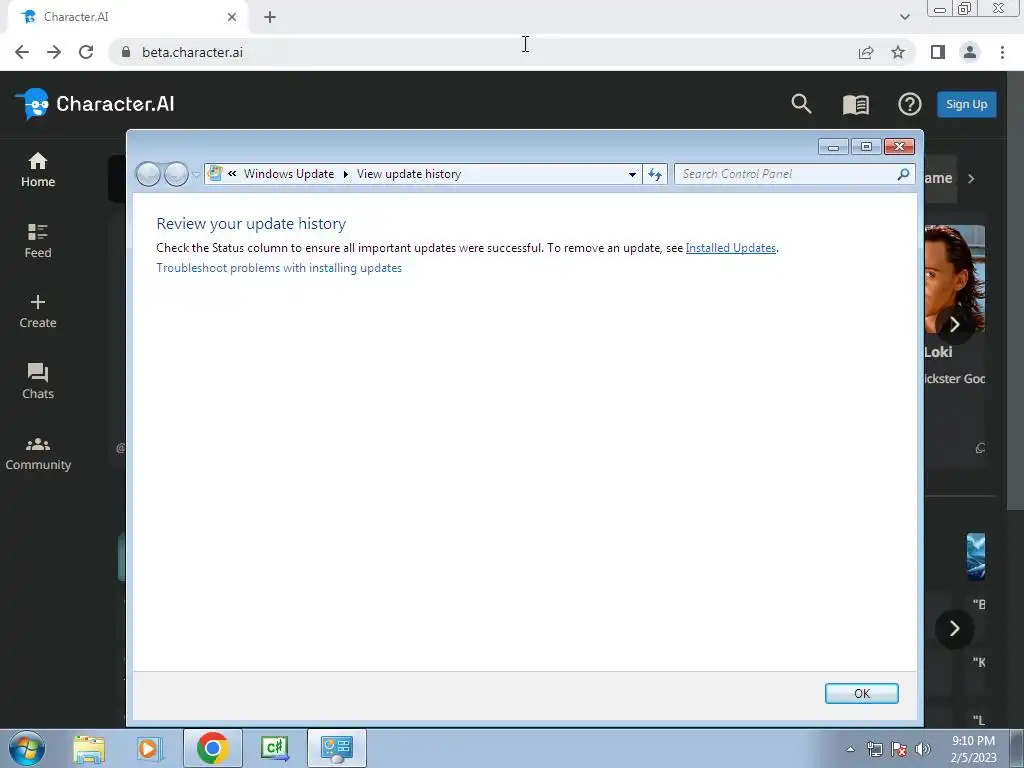Open the Chrome profile avatar
Screen dimensions: 1024x768
pyautogui.click(x=970, y=52)
